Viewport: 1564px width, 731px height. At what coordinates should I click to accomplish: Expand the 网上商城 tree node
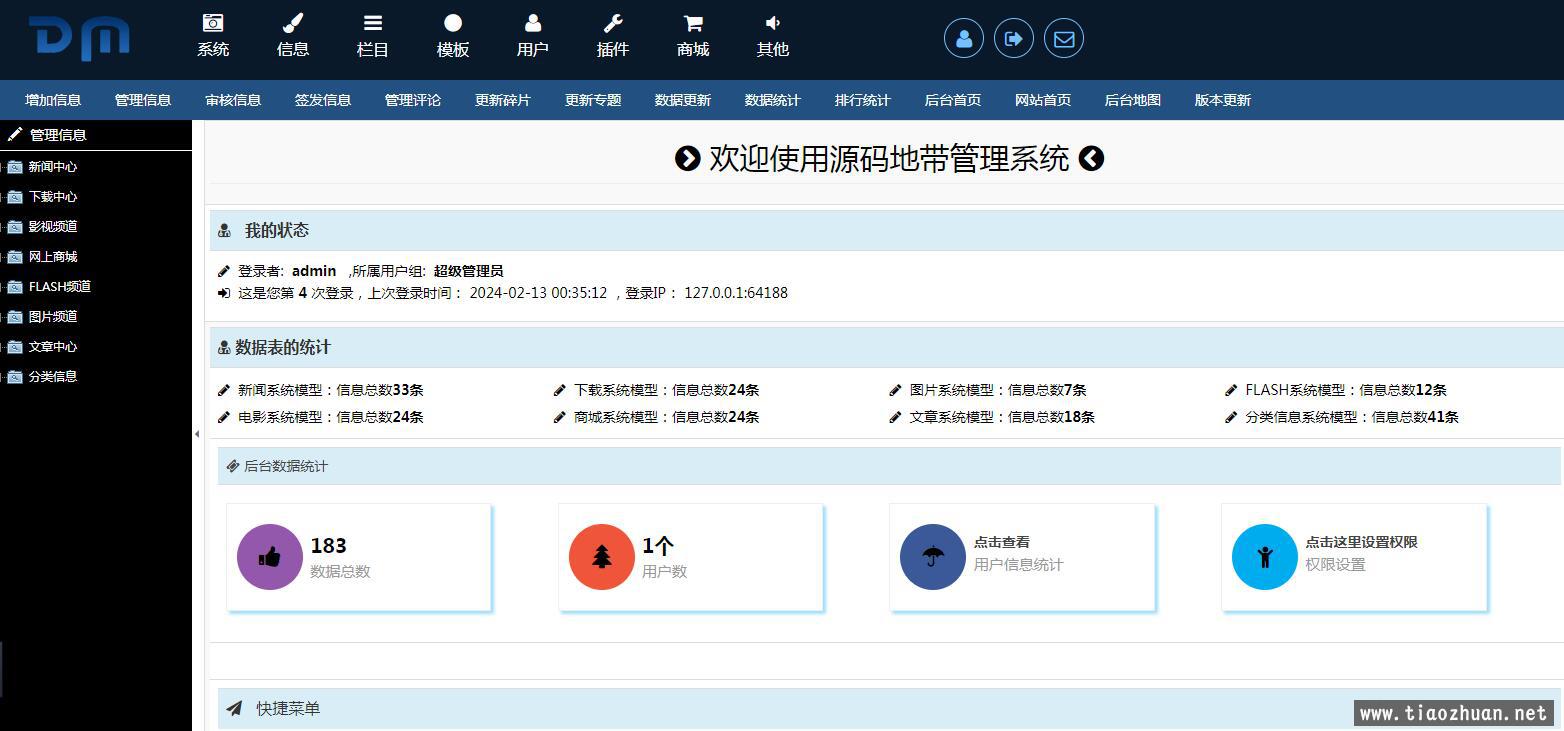coord(3,257)
